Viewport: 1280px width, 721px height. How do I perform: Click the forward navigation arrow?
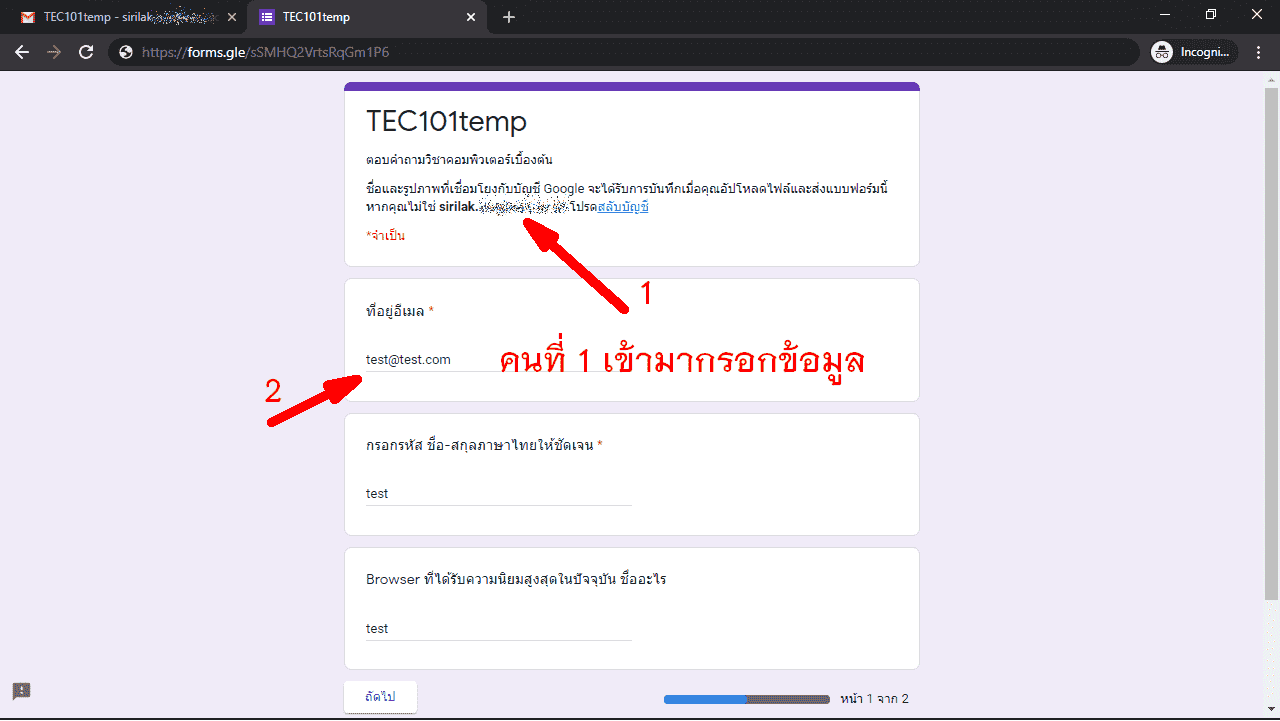pos(54,52)
